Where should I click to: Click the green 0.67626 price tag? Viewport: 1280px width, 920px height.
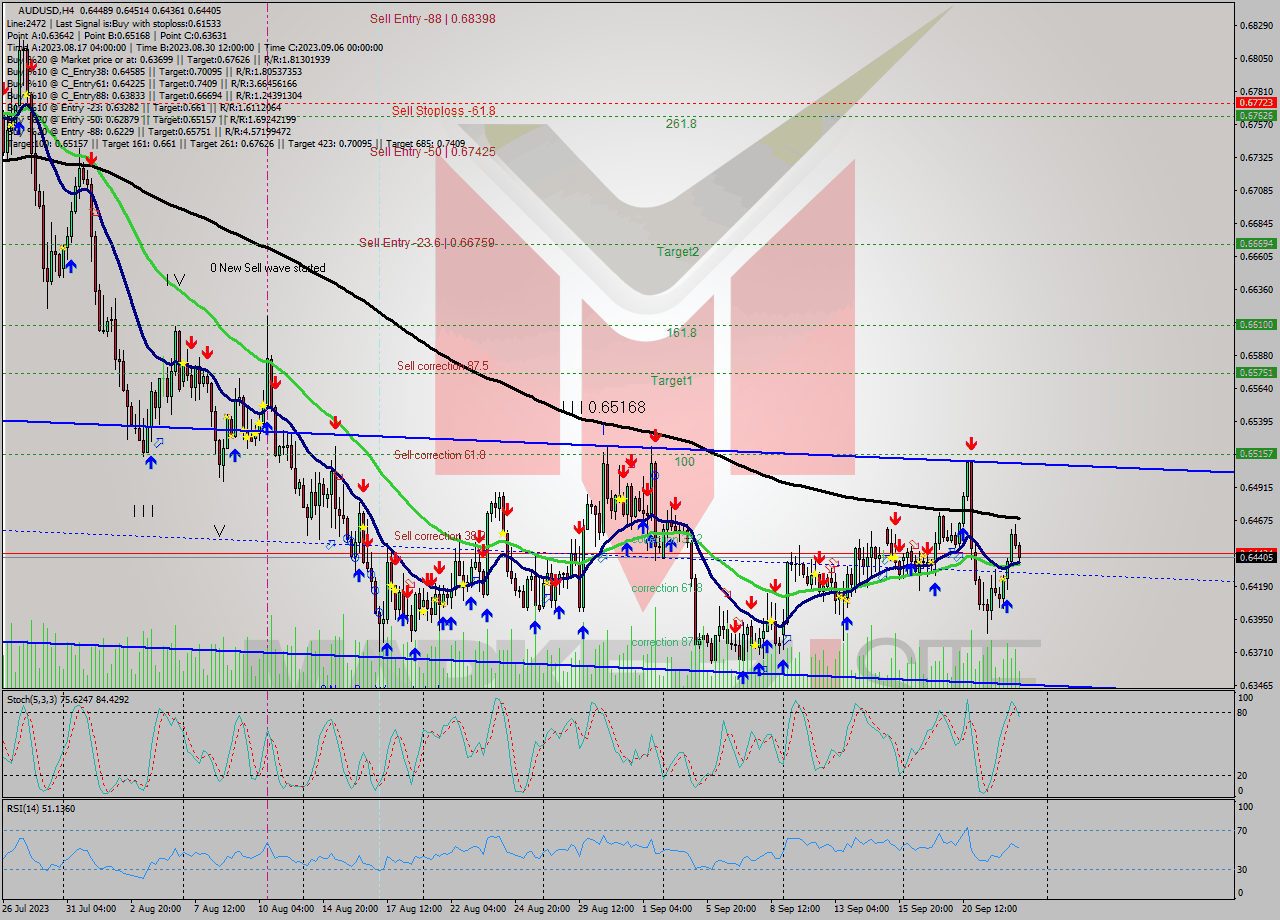1256,115
